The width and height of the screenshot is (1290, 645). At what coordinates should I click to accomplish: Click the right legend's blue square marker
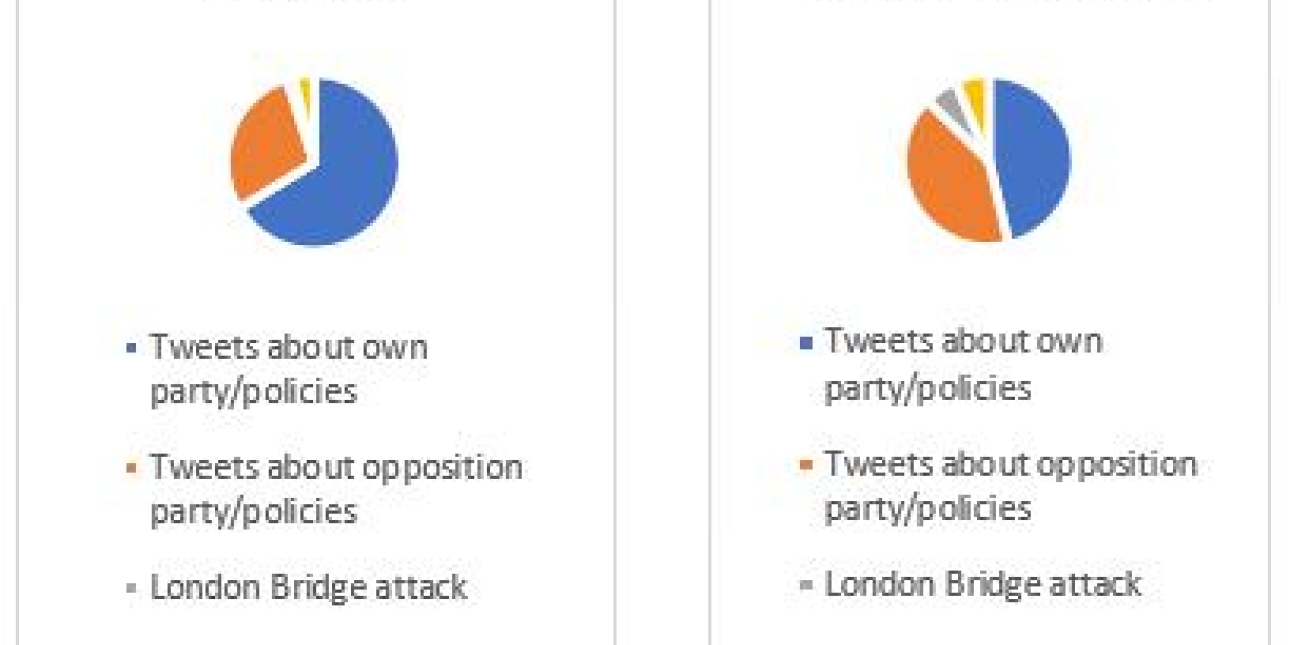click(x=805, y=343)
